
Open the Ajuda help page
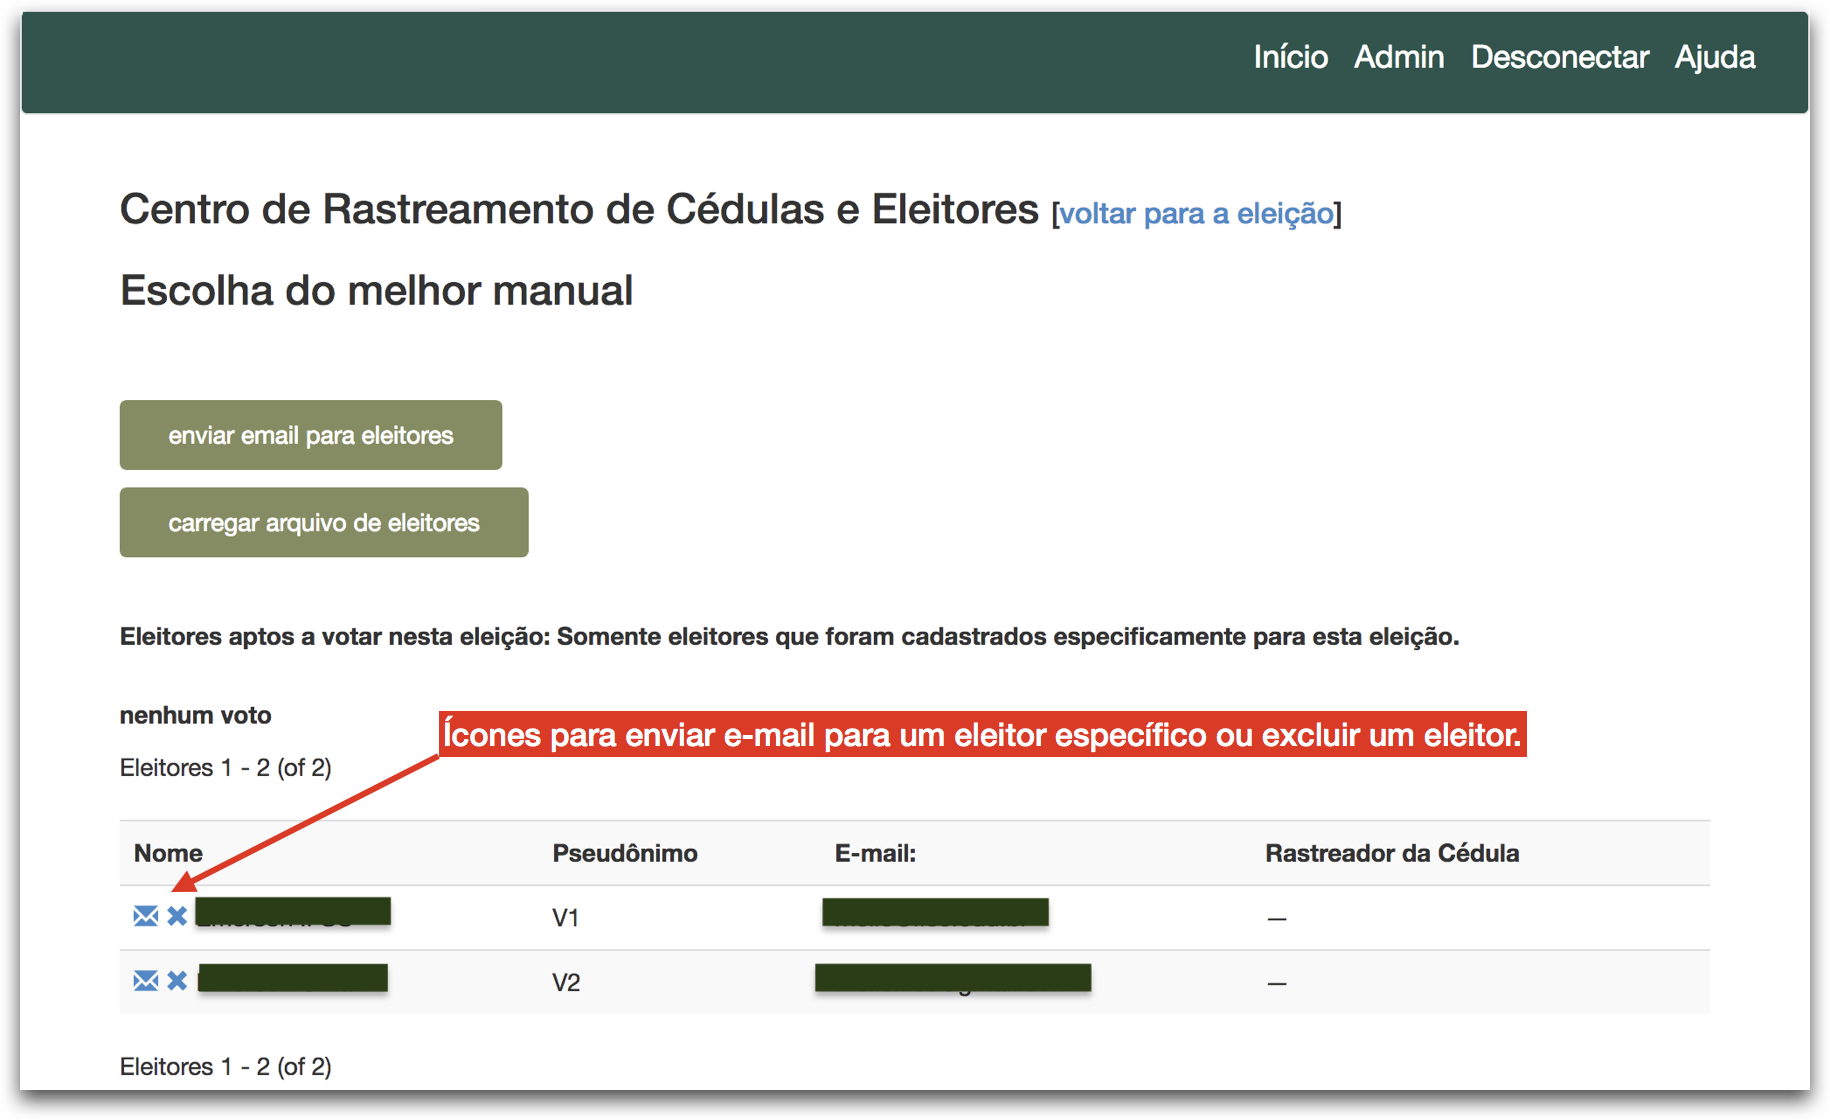(1714, 57)
